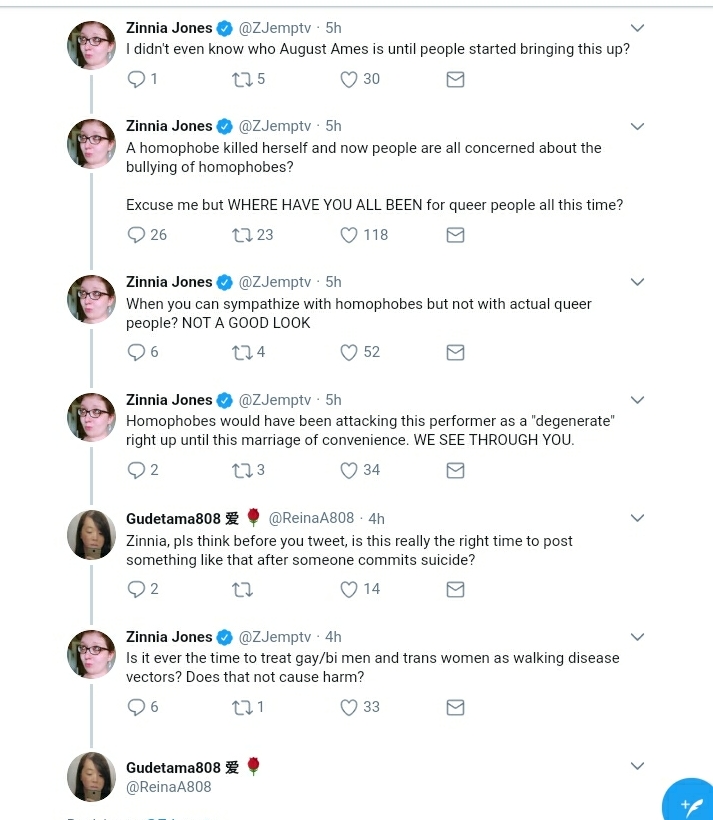713x820 pixels.
Task: Reply to the August Ames tweet
Action: pyautogui.click(x=137, y=79)
